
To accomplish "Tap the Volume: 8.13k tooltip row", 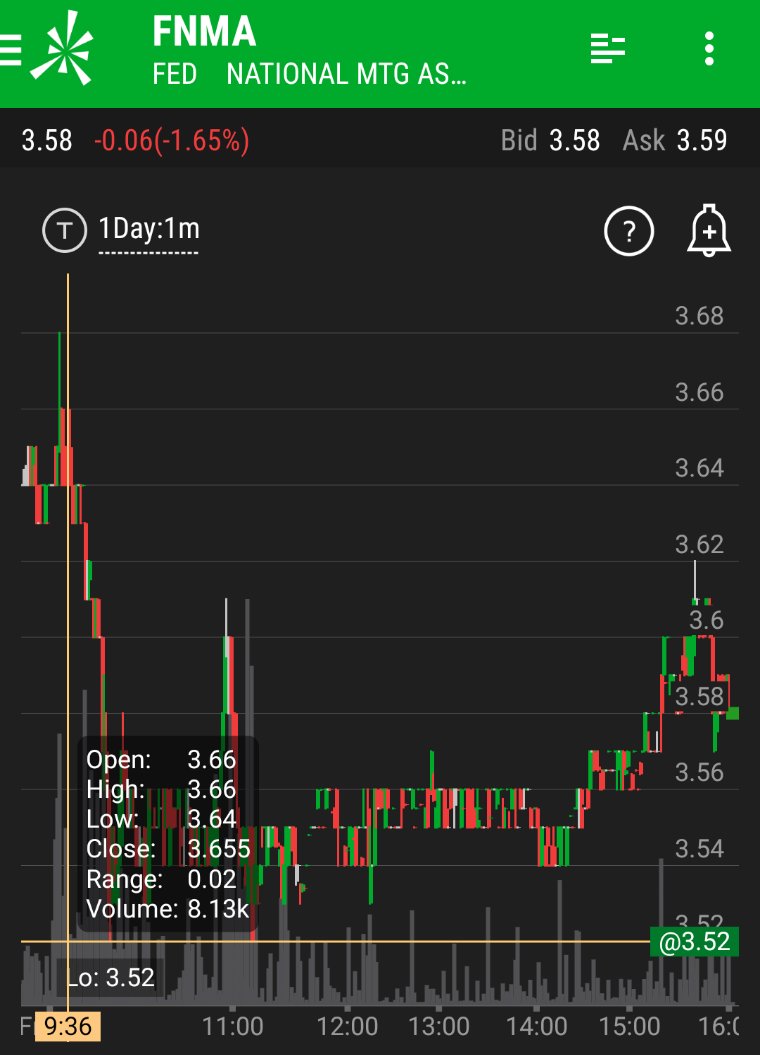I will (x=167, y=909).
